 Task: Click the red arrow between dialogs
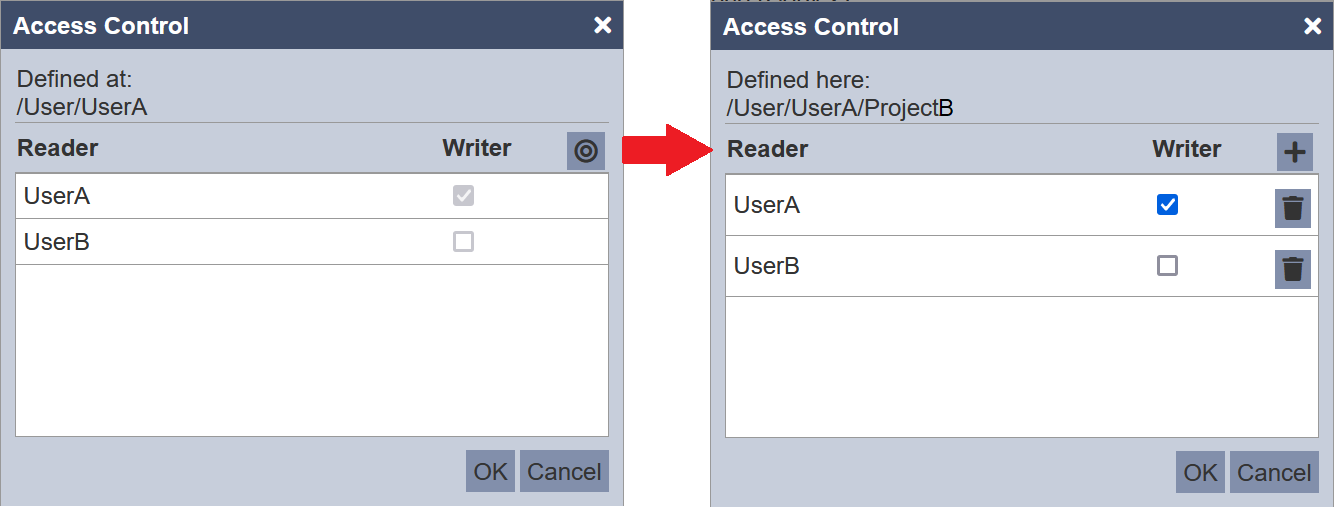pyautogui.click(x=666, y=150)
